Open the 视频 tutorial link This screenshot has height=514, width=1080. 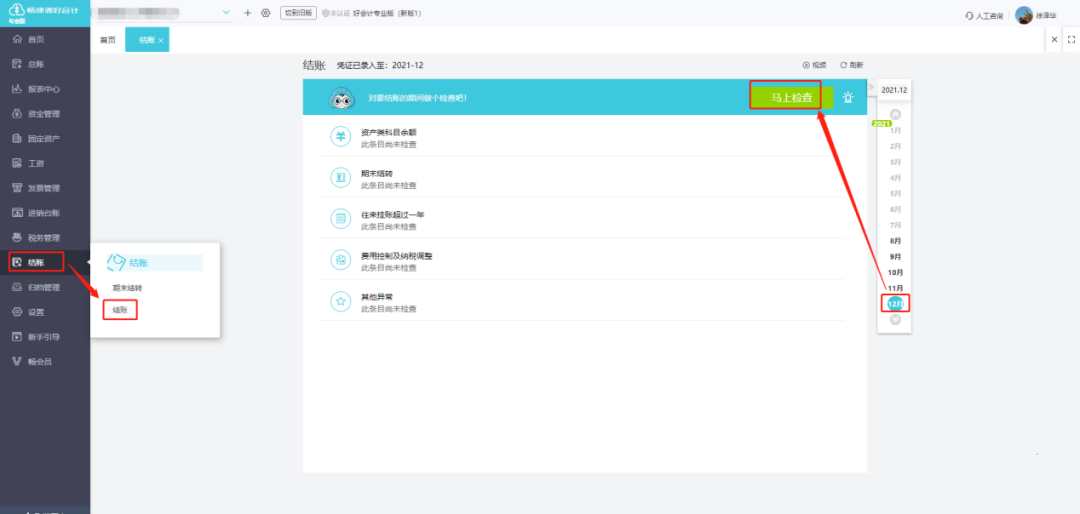pyautogui.click(x=814, y=65)
